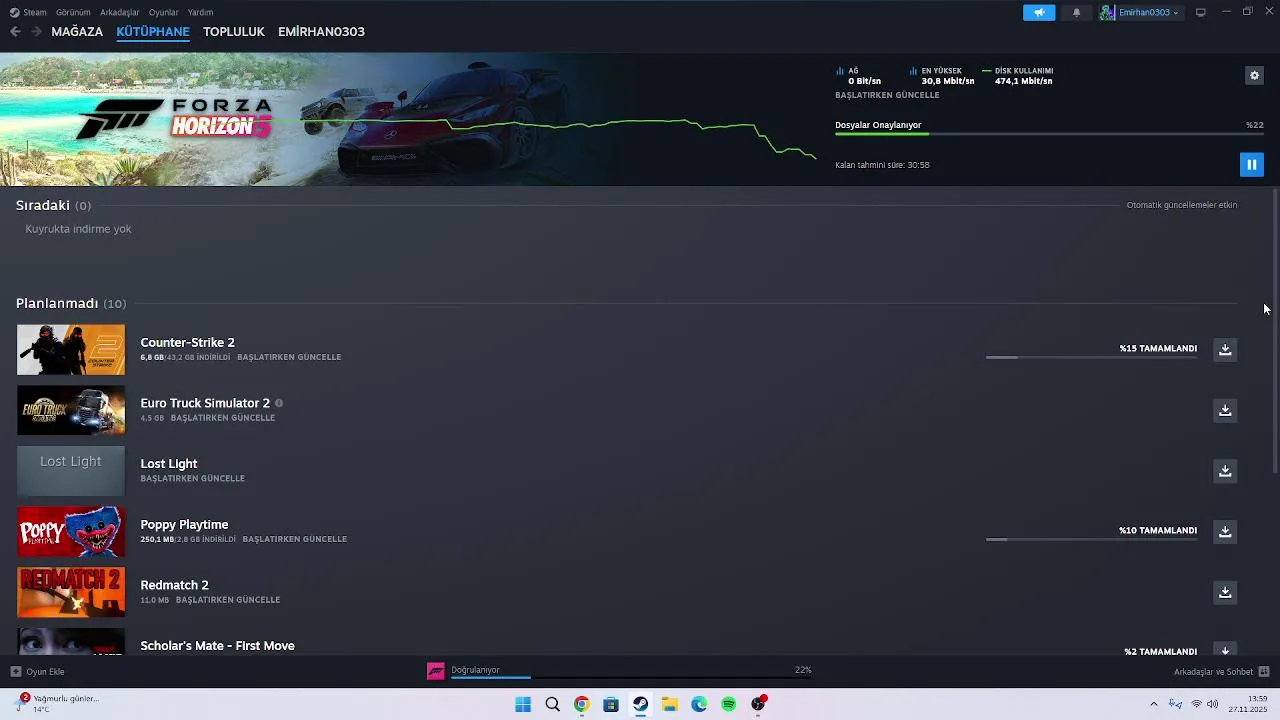The height and width of the screenshot is (720, 1280).
Task: Go back with the left arrow
Action: [x=15, y=31]
